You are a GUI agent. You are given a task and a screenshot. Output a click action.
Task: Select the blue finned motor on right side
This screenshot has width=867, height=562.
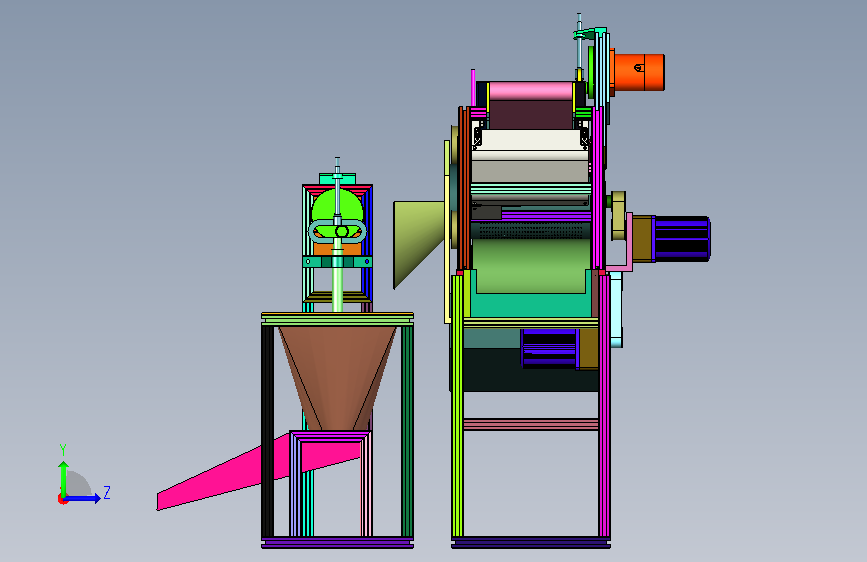point(682,239)
